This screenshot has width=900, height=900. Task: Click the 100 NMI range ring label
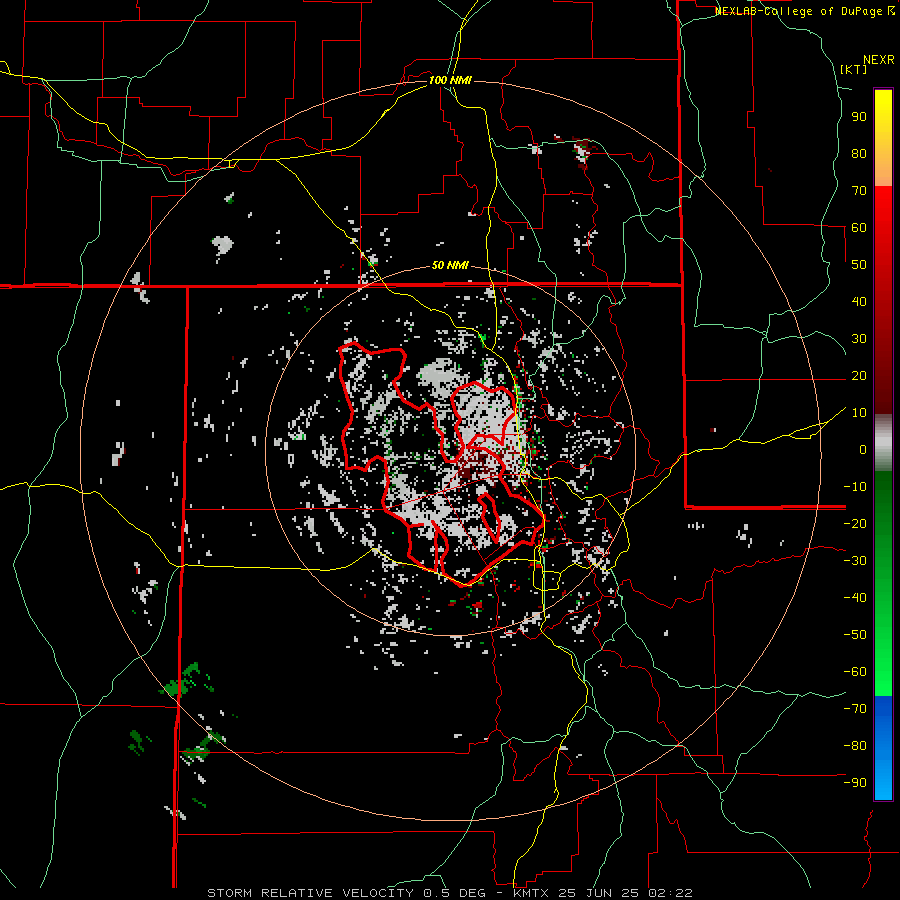tap(450, 80)
